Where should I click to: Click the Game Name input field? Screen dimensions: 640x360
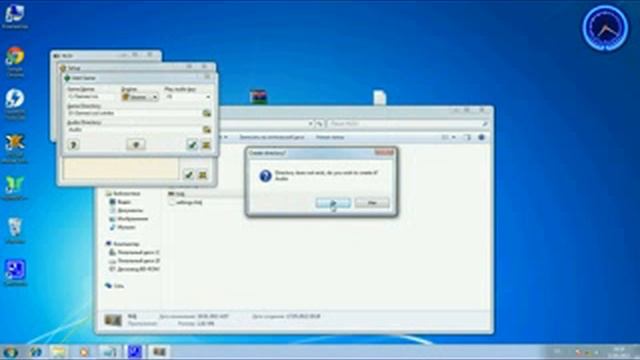point(92,97)
